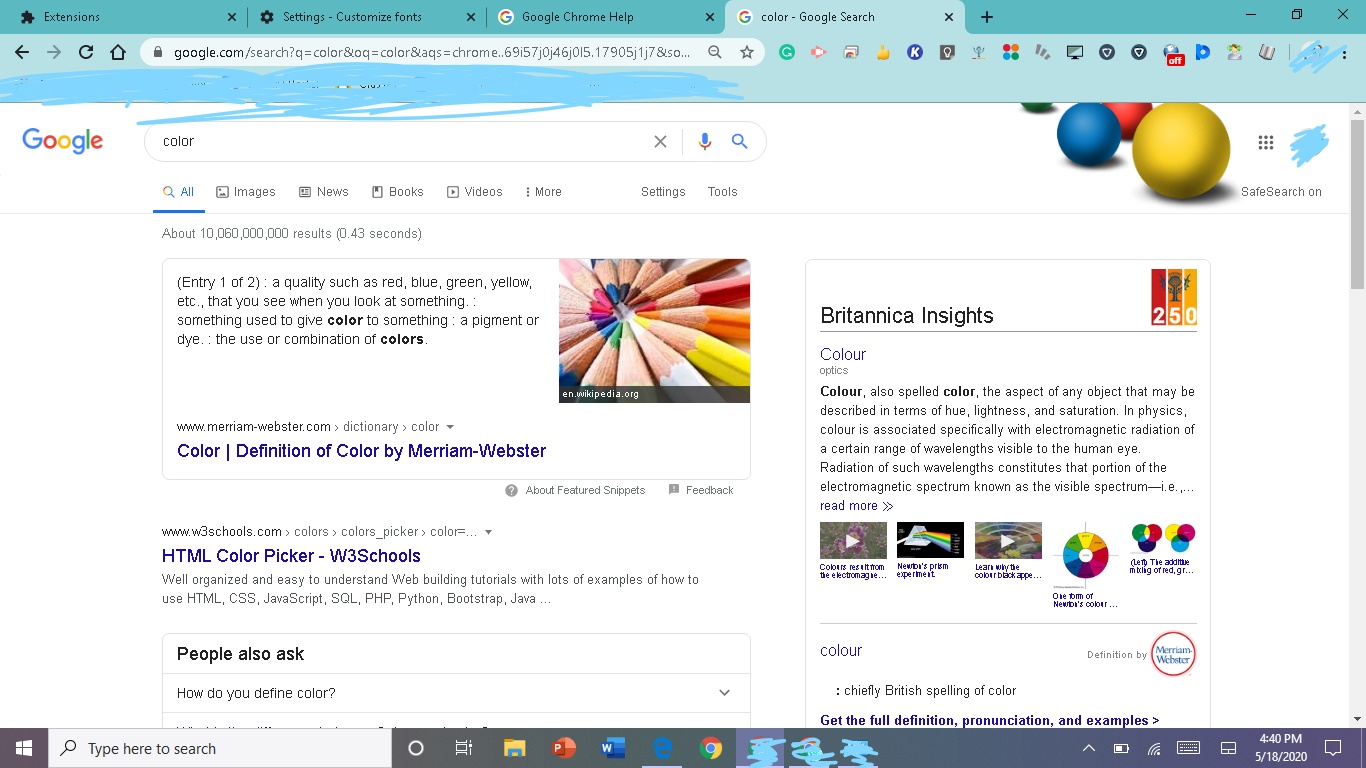Image resolution: width=1366 pixels, height=768 pixels.
Task: Open 'Color | Definition of Color by Merriam-Webster' link
Action: [x=361, y=451]
